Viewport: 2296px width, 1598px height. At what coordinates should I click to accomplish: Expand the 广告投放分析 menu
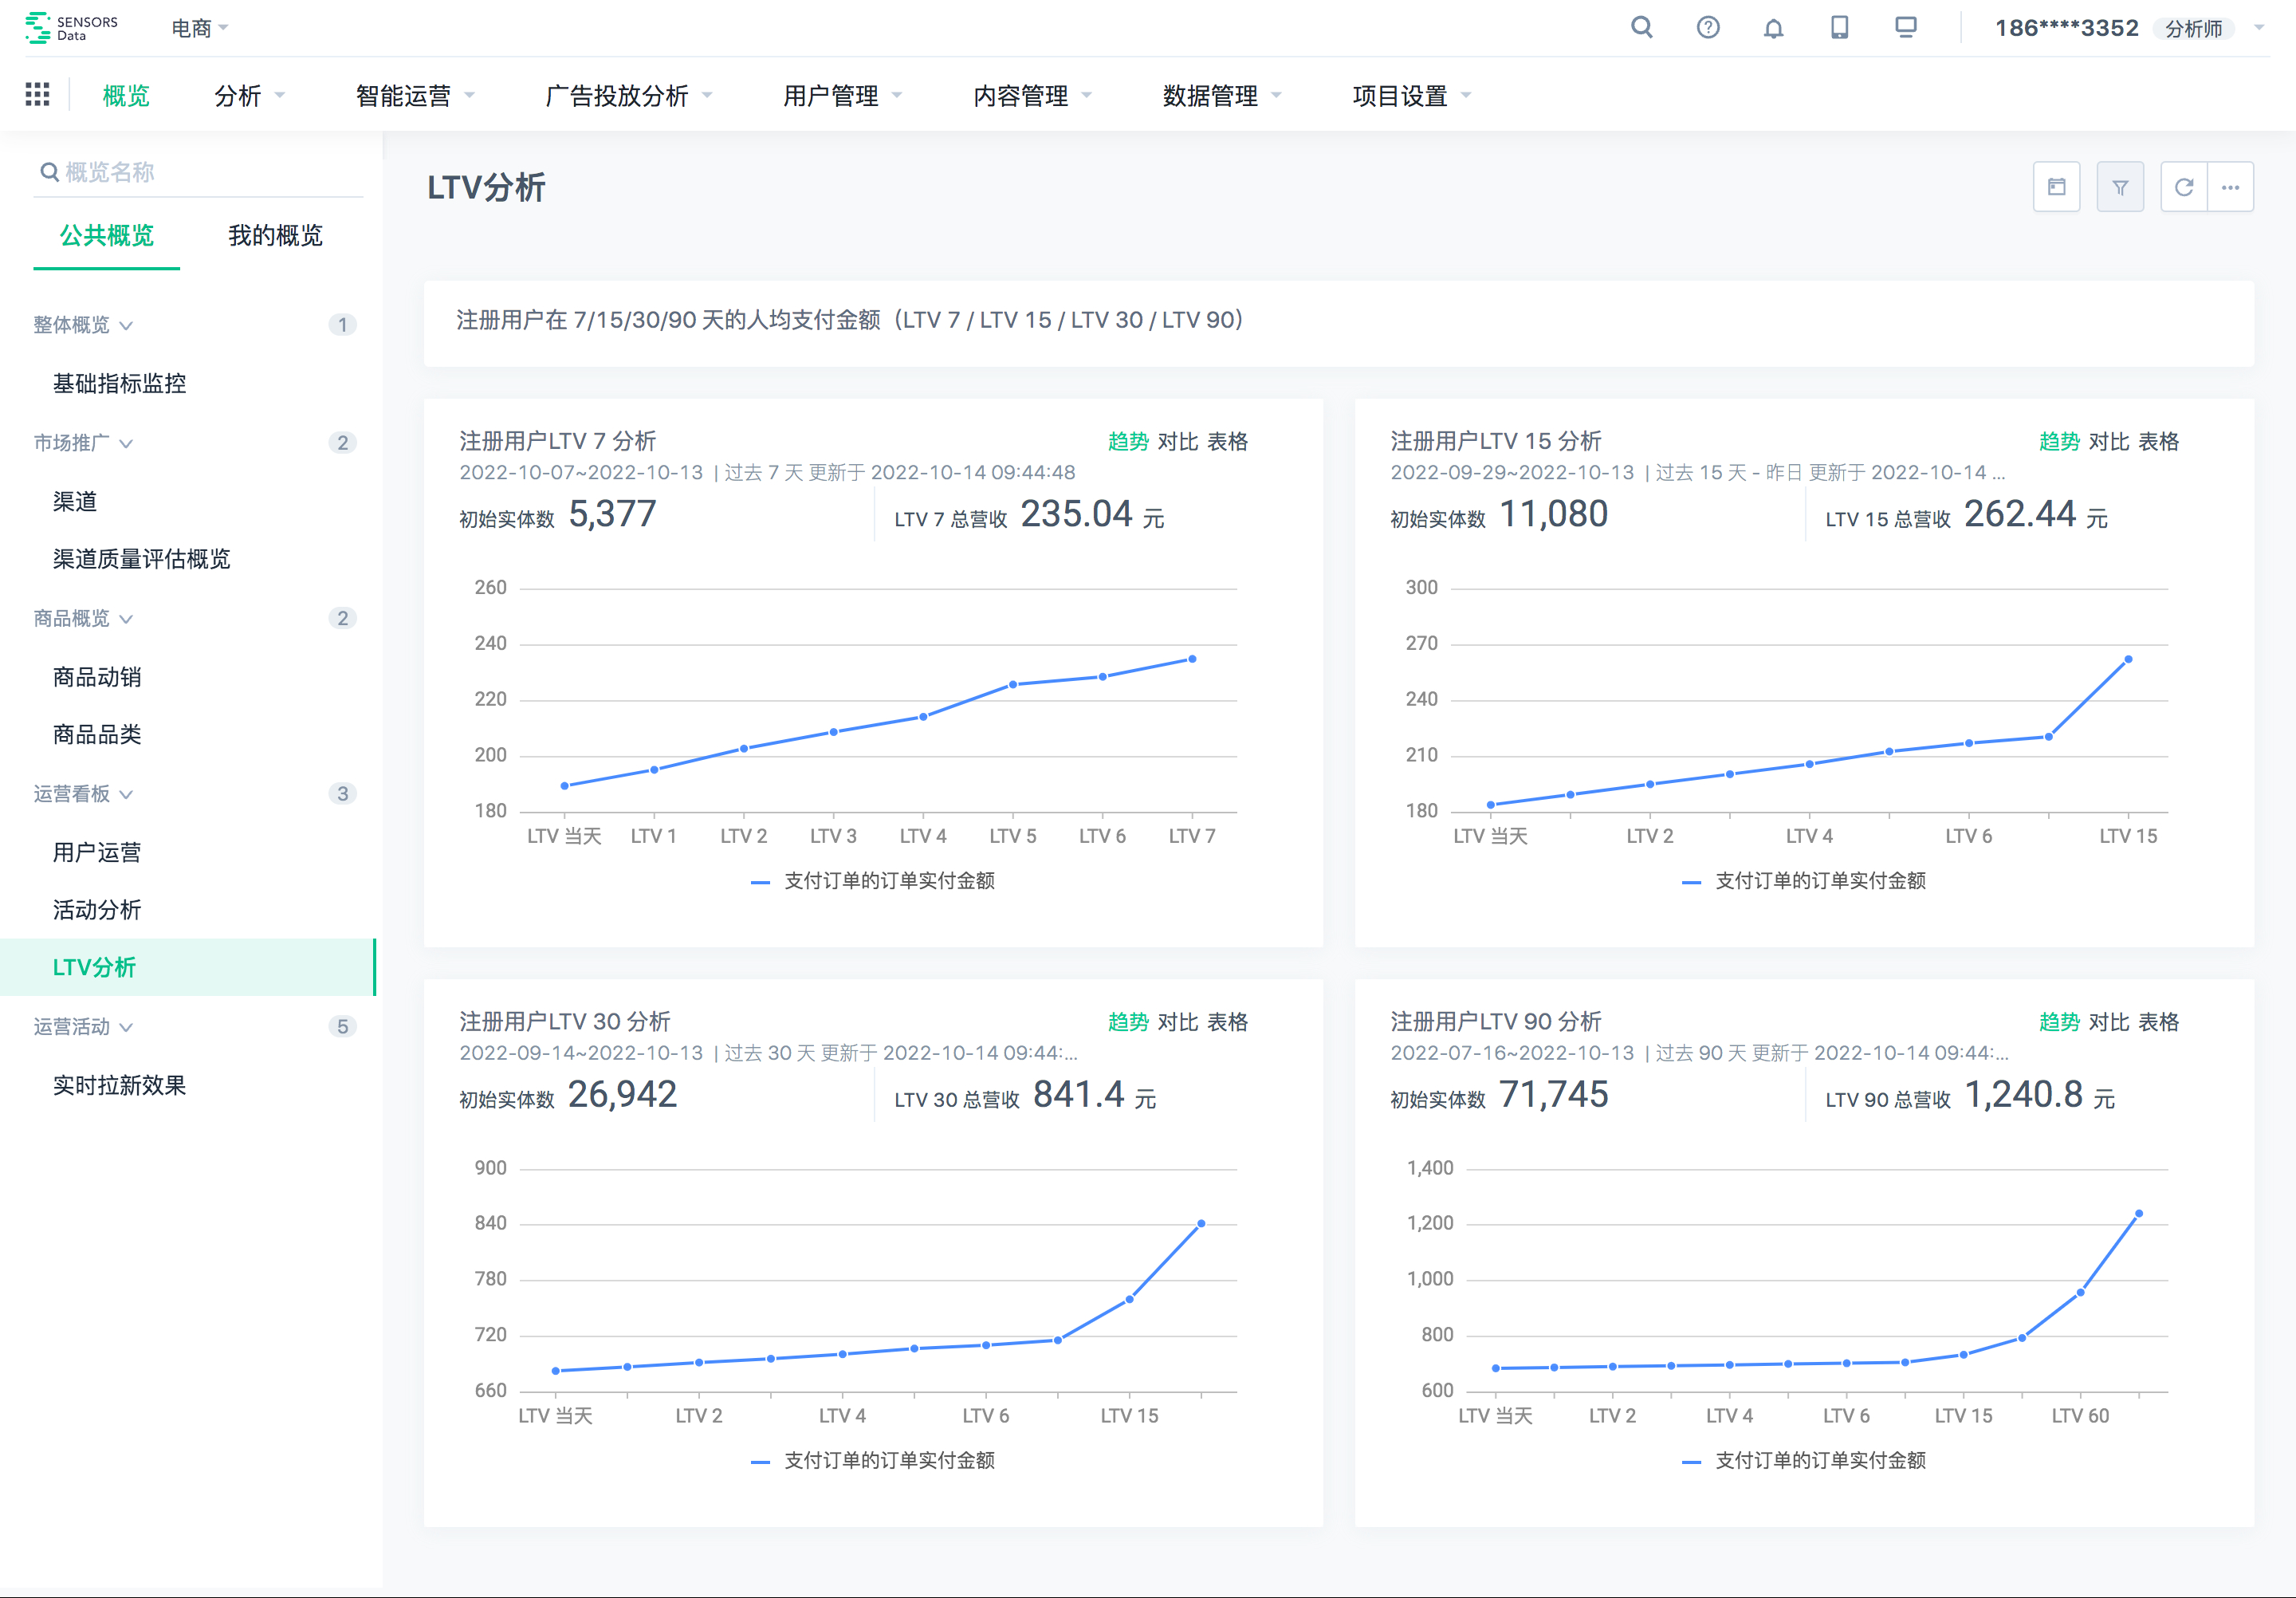pos(629,96)
